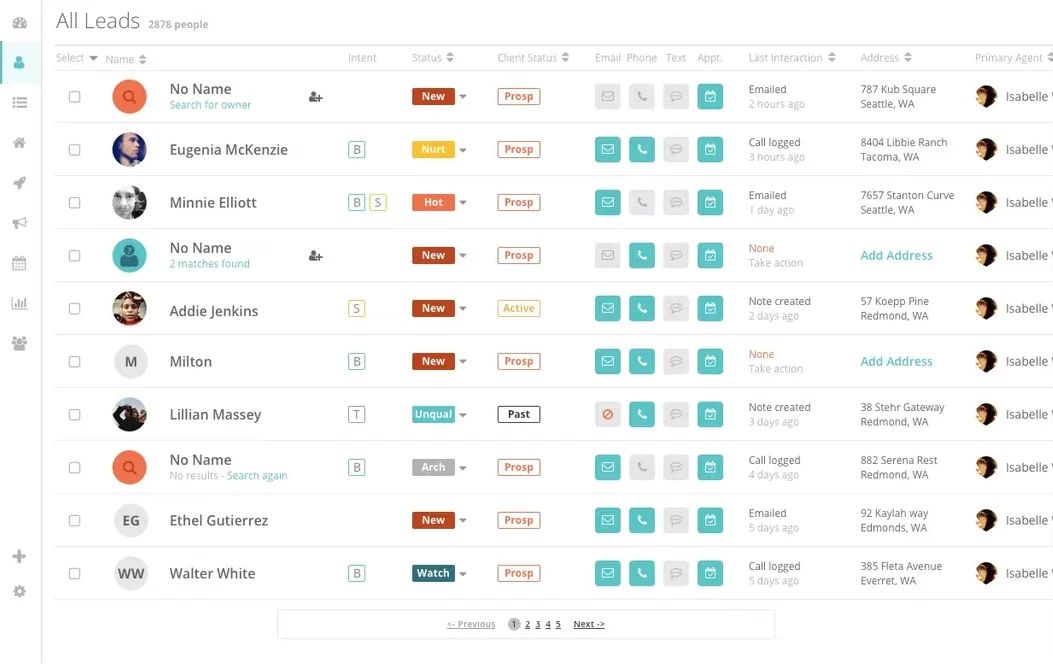Tick the checkbox for Walter White
This screenshot has height=664, width=1053.
[75, 574]
